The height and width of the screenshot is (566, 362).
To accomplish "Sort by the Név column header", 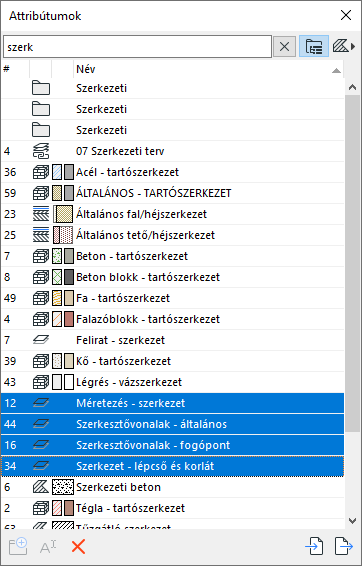I will [x=208, y=69].
